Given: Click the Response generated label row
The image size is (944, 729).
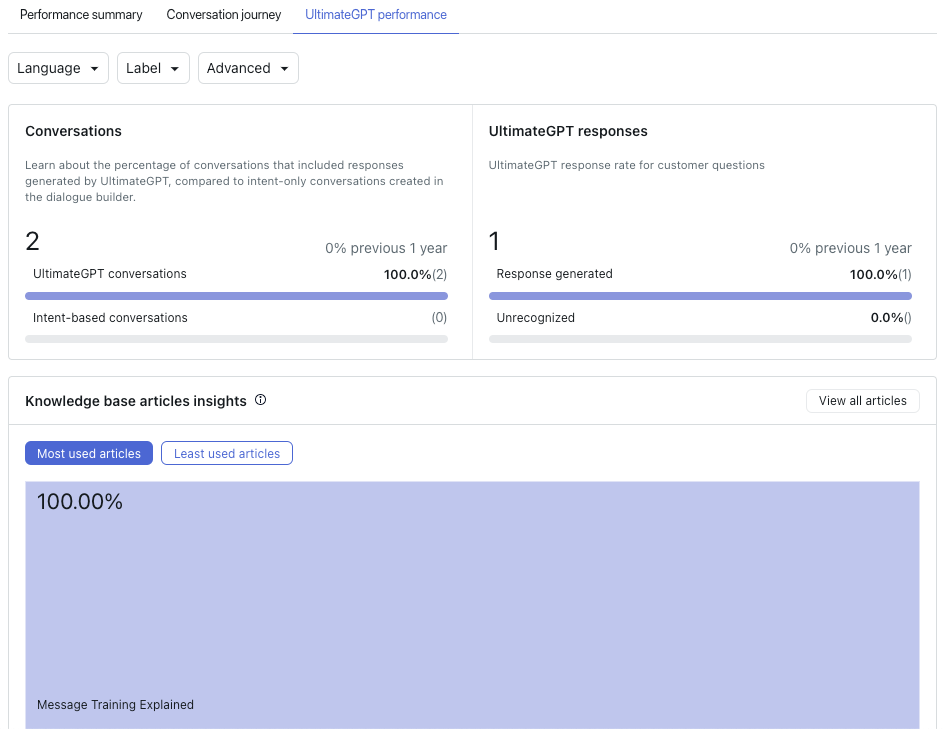Looking at the screenshot, I should point(700,274).
